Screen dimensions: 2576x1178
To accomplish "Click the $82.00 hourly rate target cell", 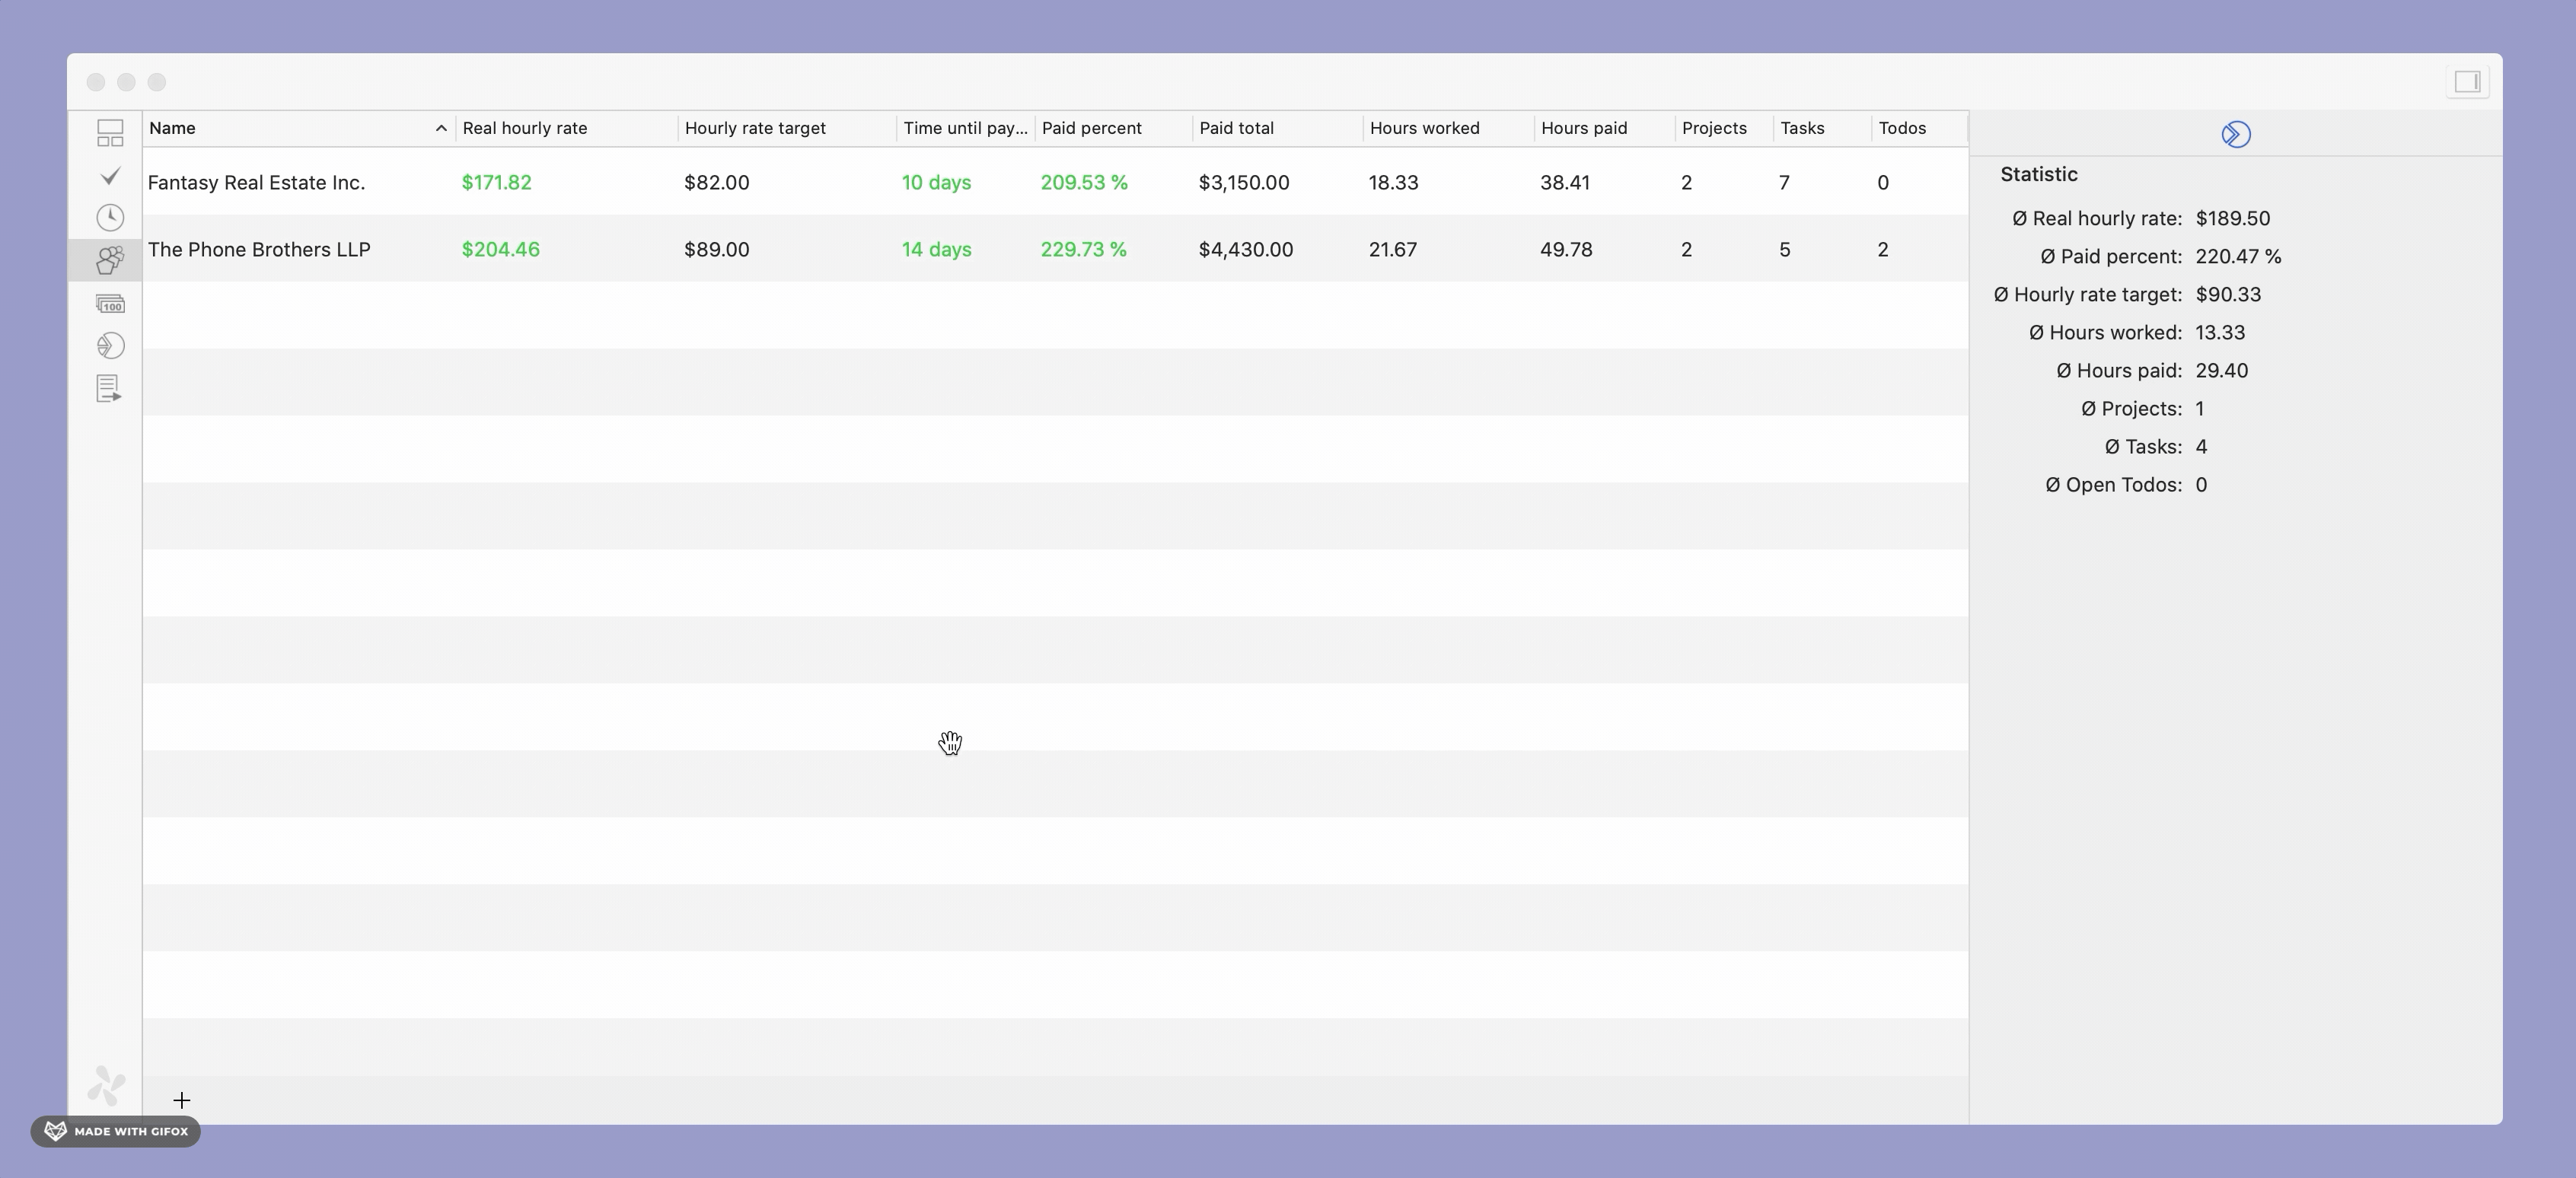I will tap(716, 182).
